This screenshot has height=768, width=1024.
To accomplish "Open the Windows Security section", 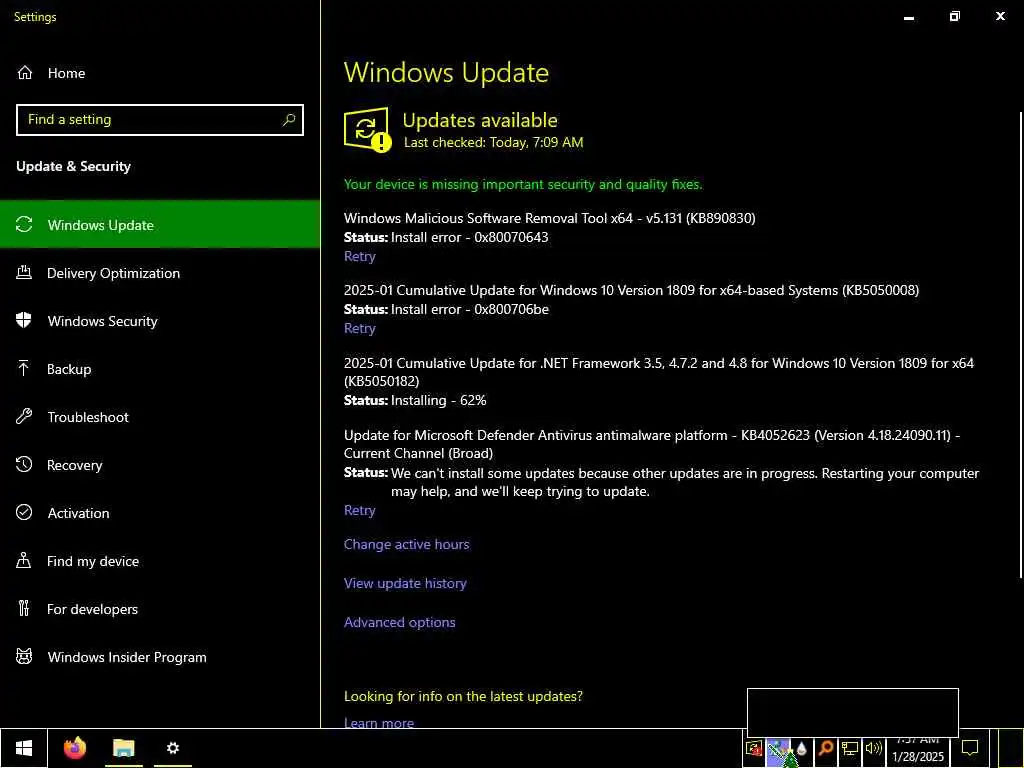I will [103, 321].
